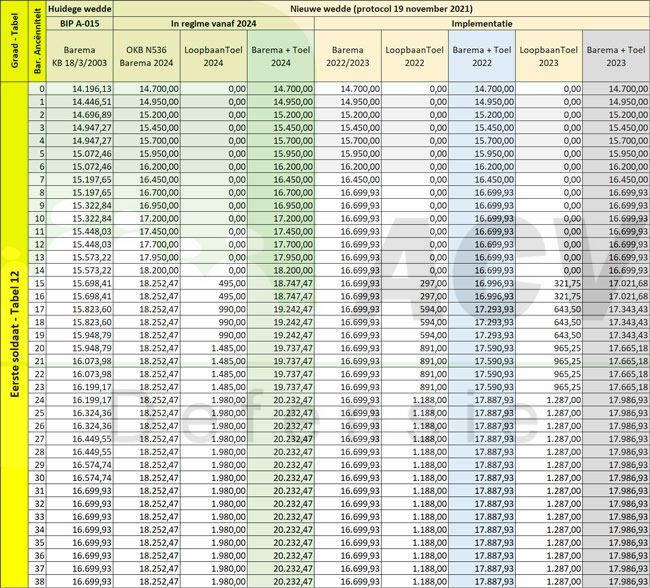Select the 16.574,74 cell in row 29

pyautogui.click(x=80, y=464)
